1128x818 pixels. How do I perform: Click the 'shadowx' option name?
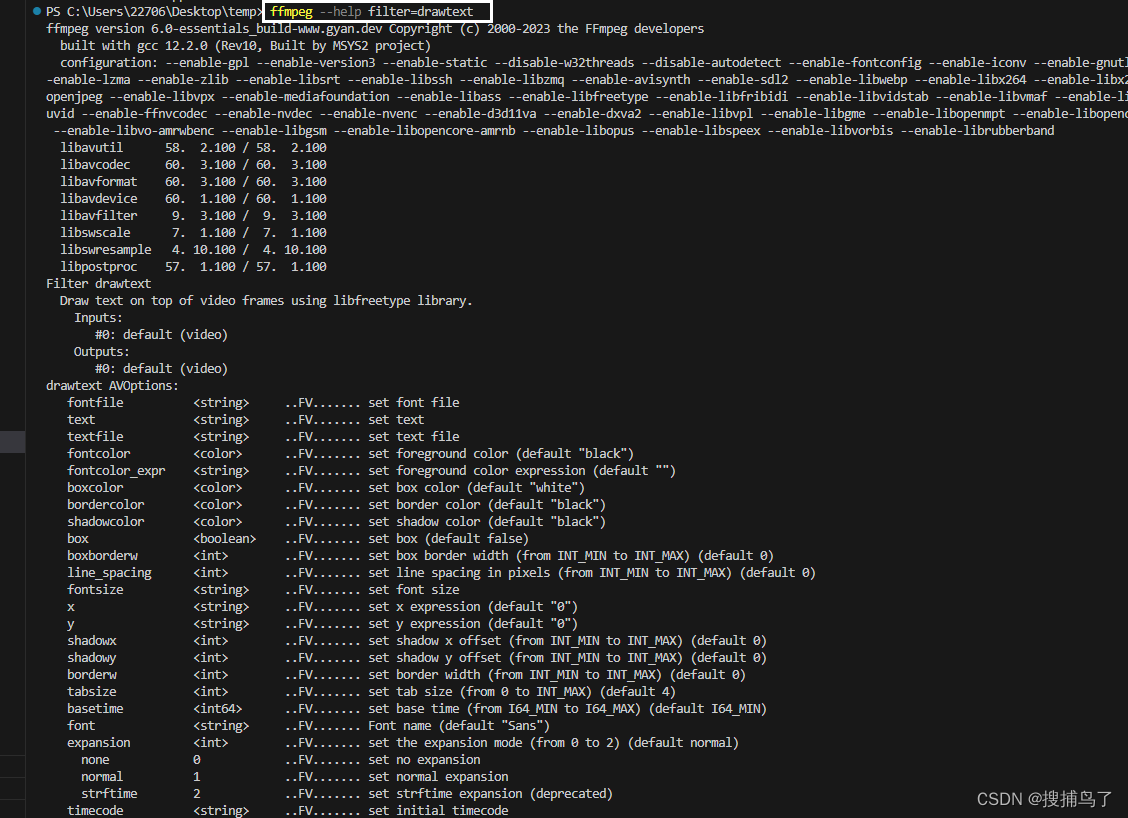point(91,641)
